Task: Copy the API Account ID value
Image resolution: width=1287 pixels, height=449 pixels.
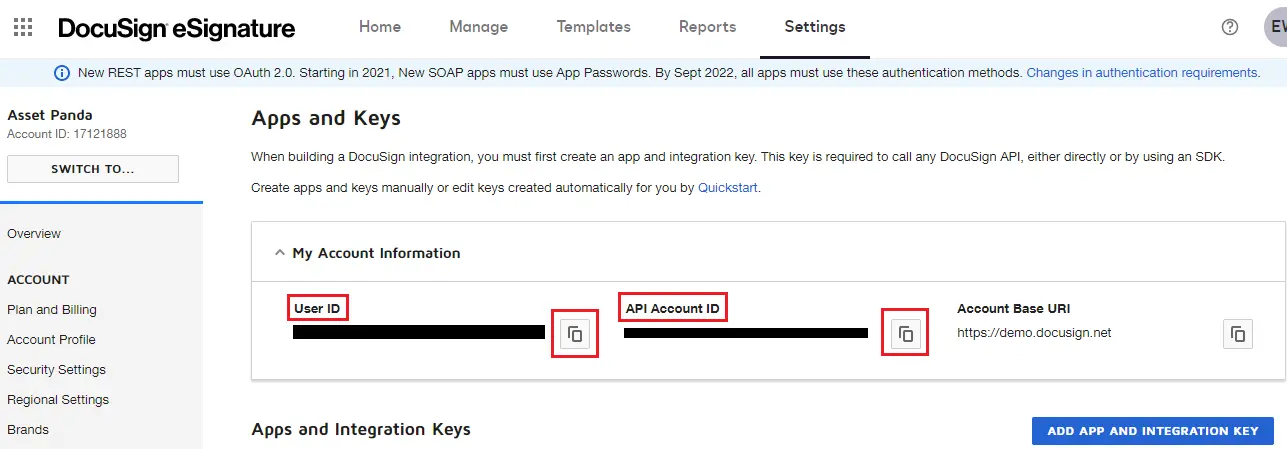Action: (x=906, y=334)
